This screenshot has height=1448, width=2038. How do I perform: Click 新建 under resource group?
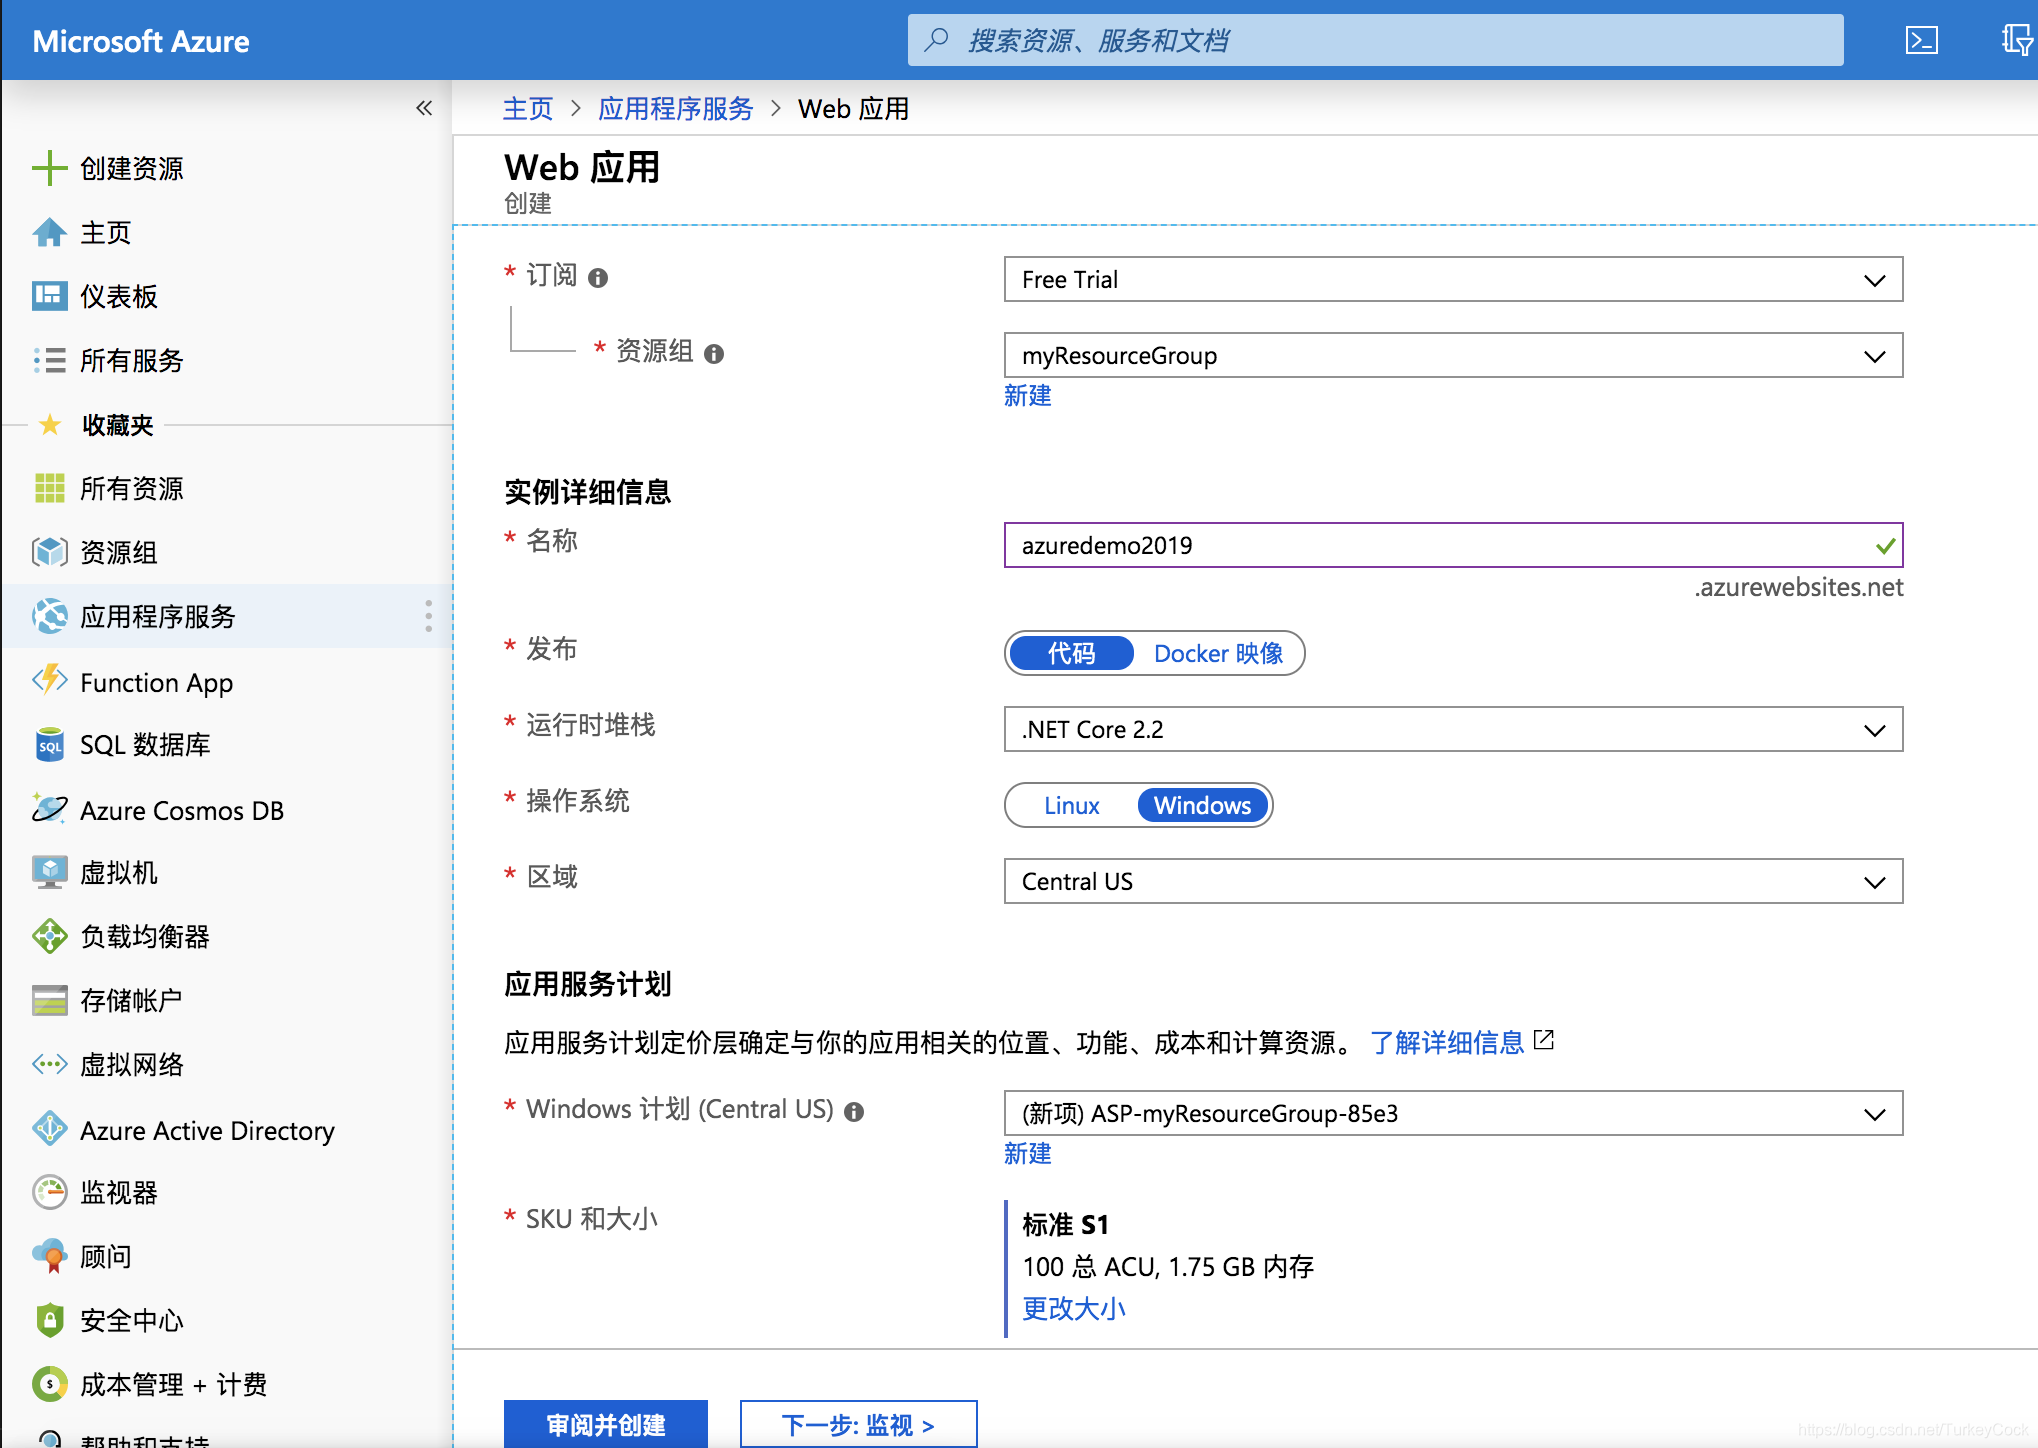[1028, 396]
